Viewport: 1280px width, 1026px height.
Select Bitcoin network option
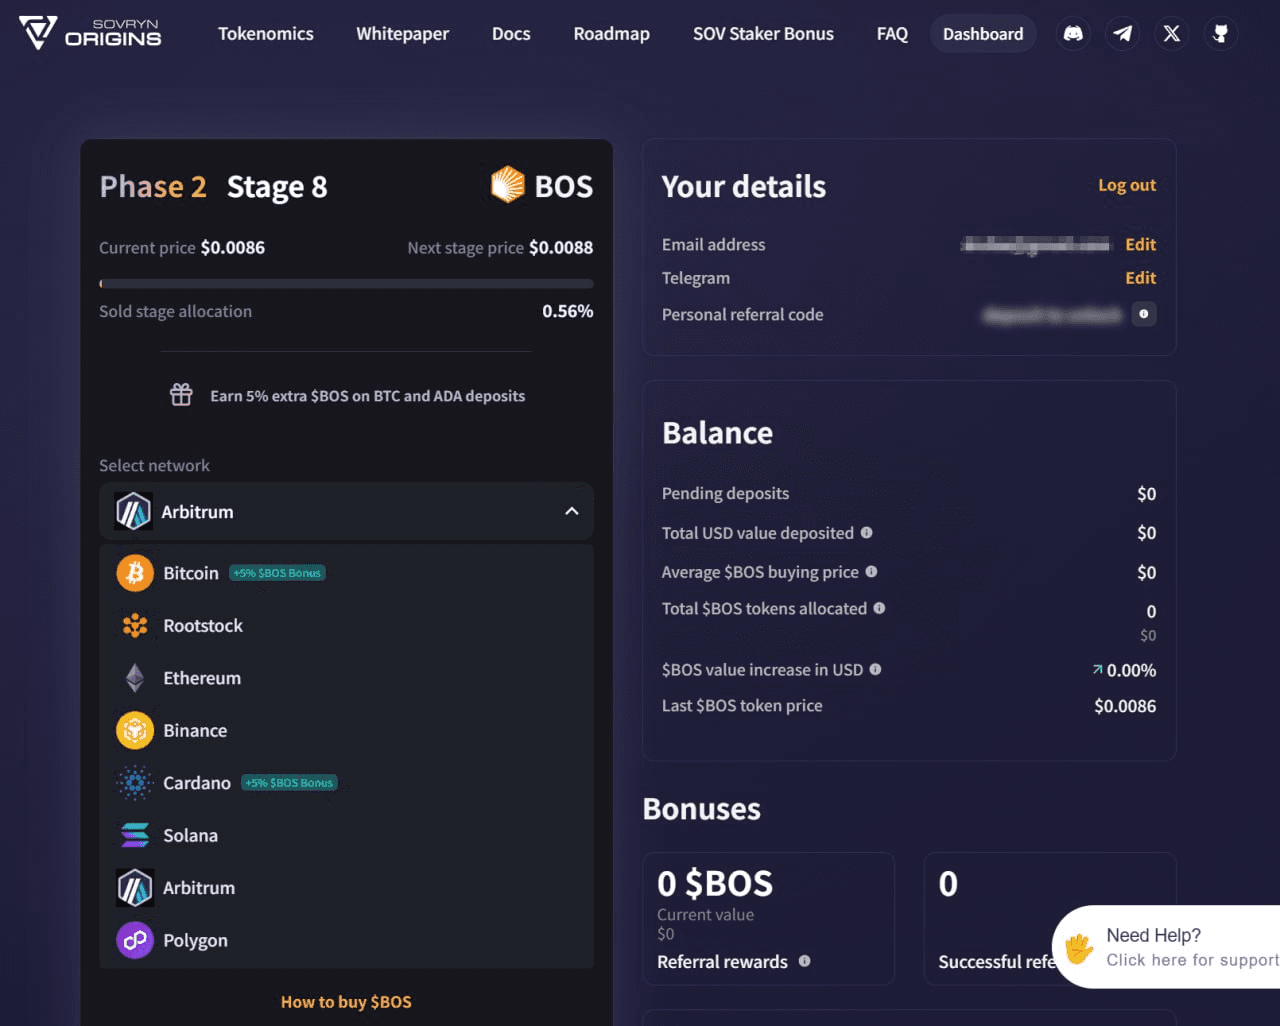click(346, 573)
